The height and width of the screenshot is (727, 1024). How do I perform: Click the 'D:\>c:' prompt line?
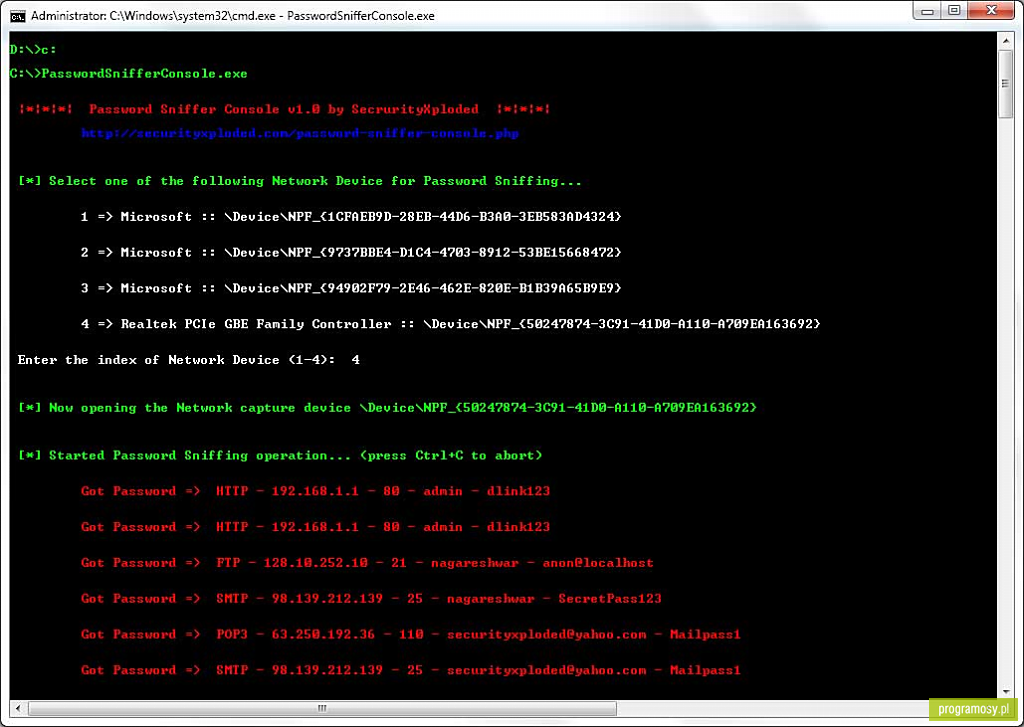coord(33,50)
